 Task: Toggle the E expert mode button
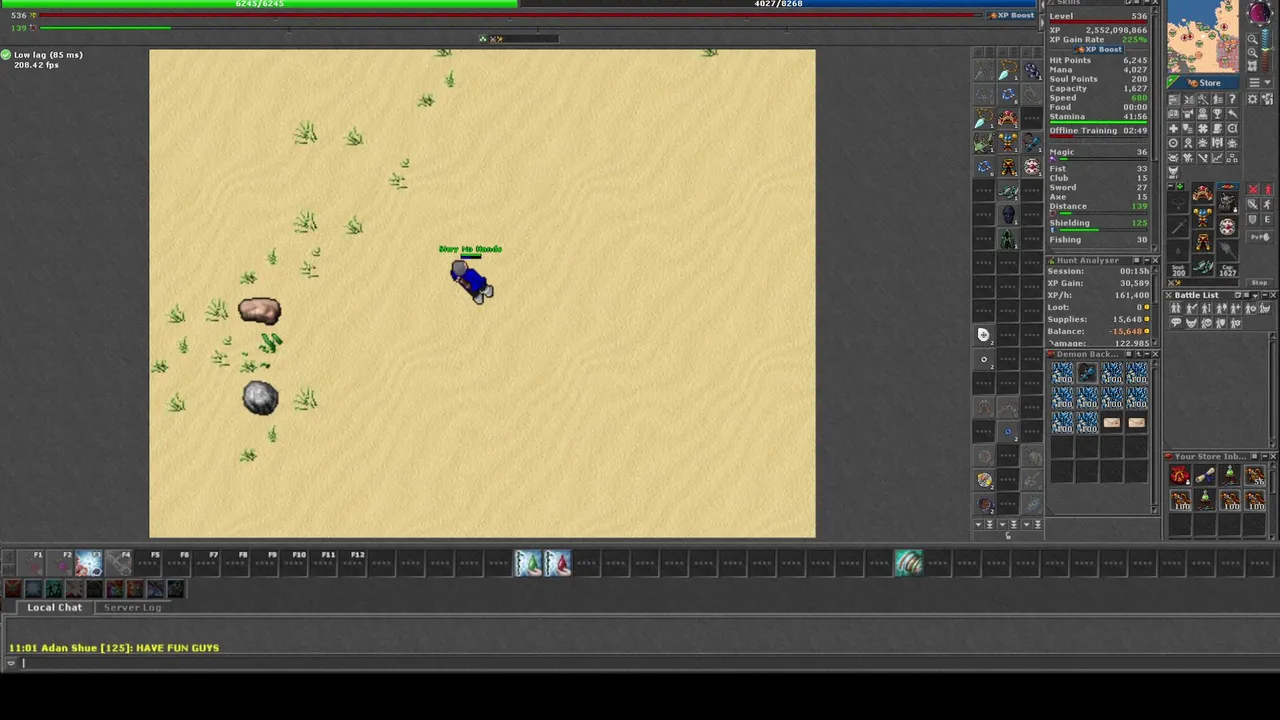(1268, 220)
